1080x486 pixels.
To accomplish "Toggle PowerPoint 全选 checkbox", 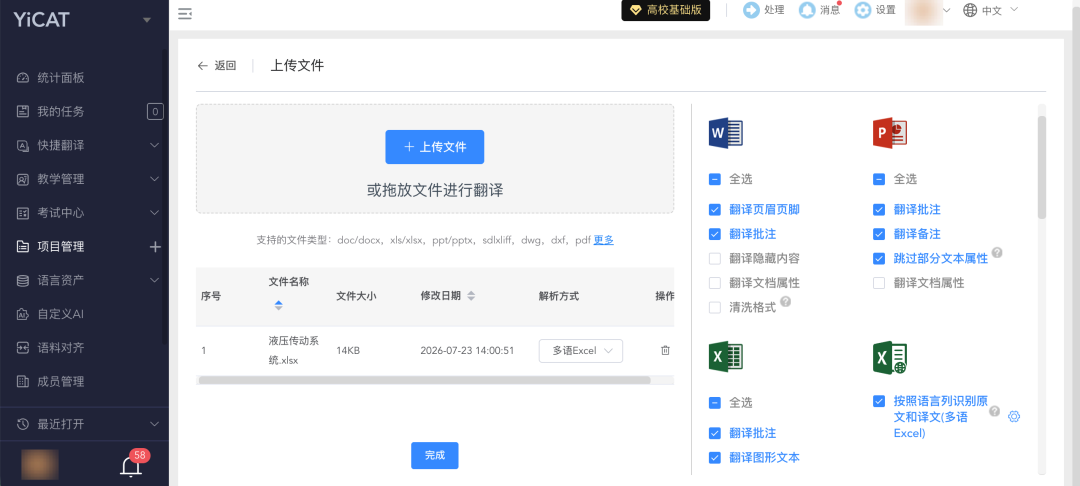I will (x=879, y=180).
